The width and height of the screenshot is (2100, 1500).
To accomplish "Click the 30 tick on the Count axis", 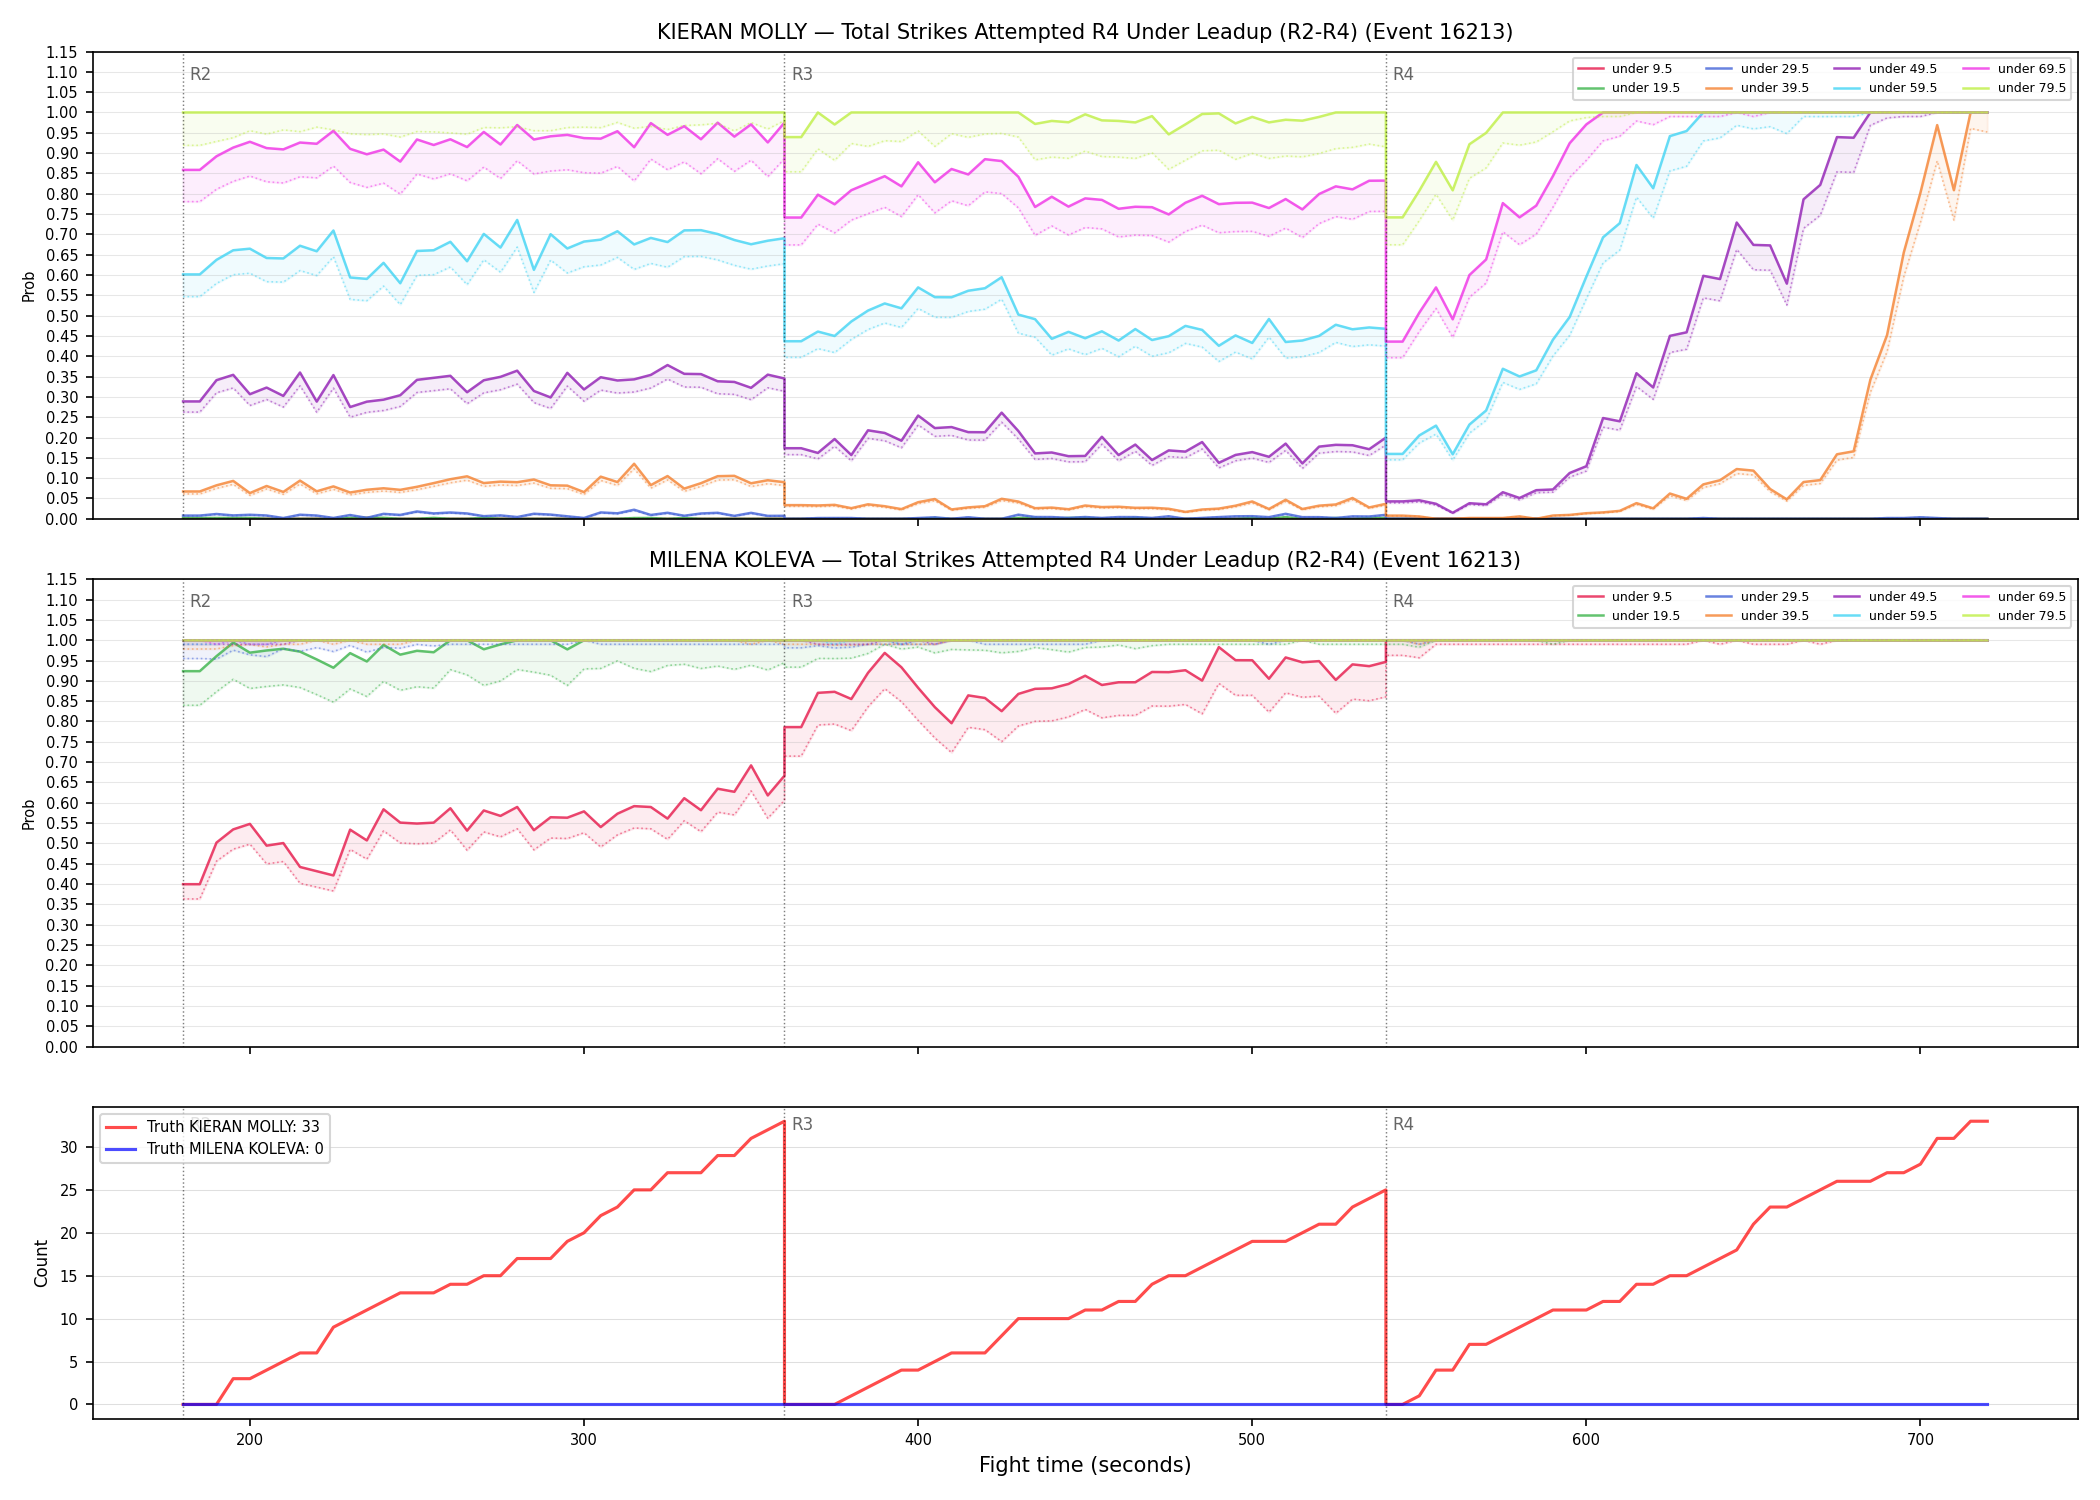I will point(68,1148).
